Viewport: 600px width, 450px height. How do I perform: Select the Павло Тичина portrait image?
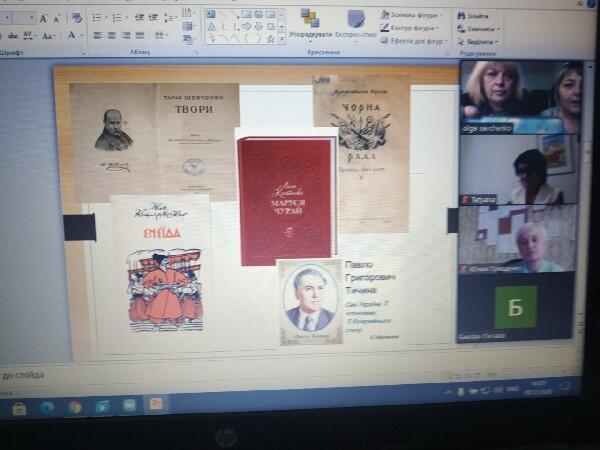pos(310,302)
